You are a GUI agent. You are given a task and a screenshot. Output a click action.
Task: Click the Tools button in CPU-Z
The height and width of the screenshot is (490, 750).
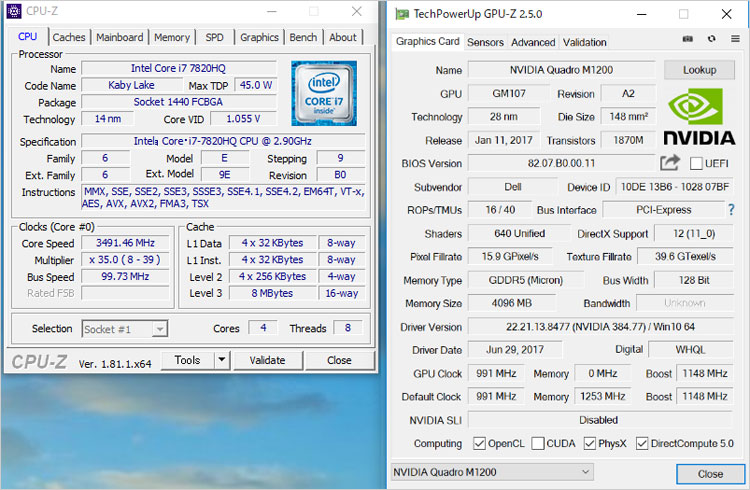[188, 360]
